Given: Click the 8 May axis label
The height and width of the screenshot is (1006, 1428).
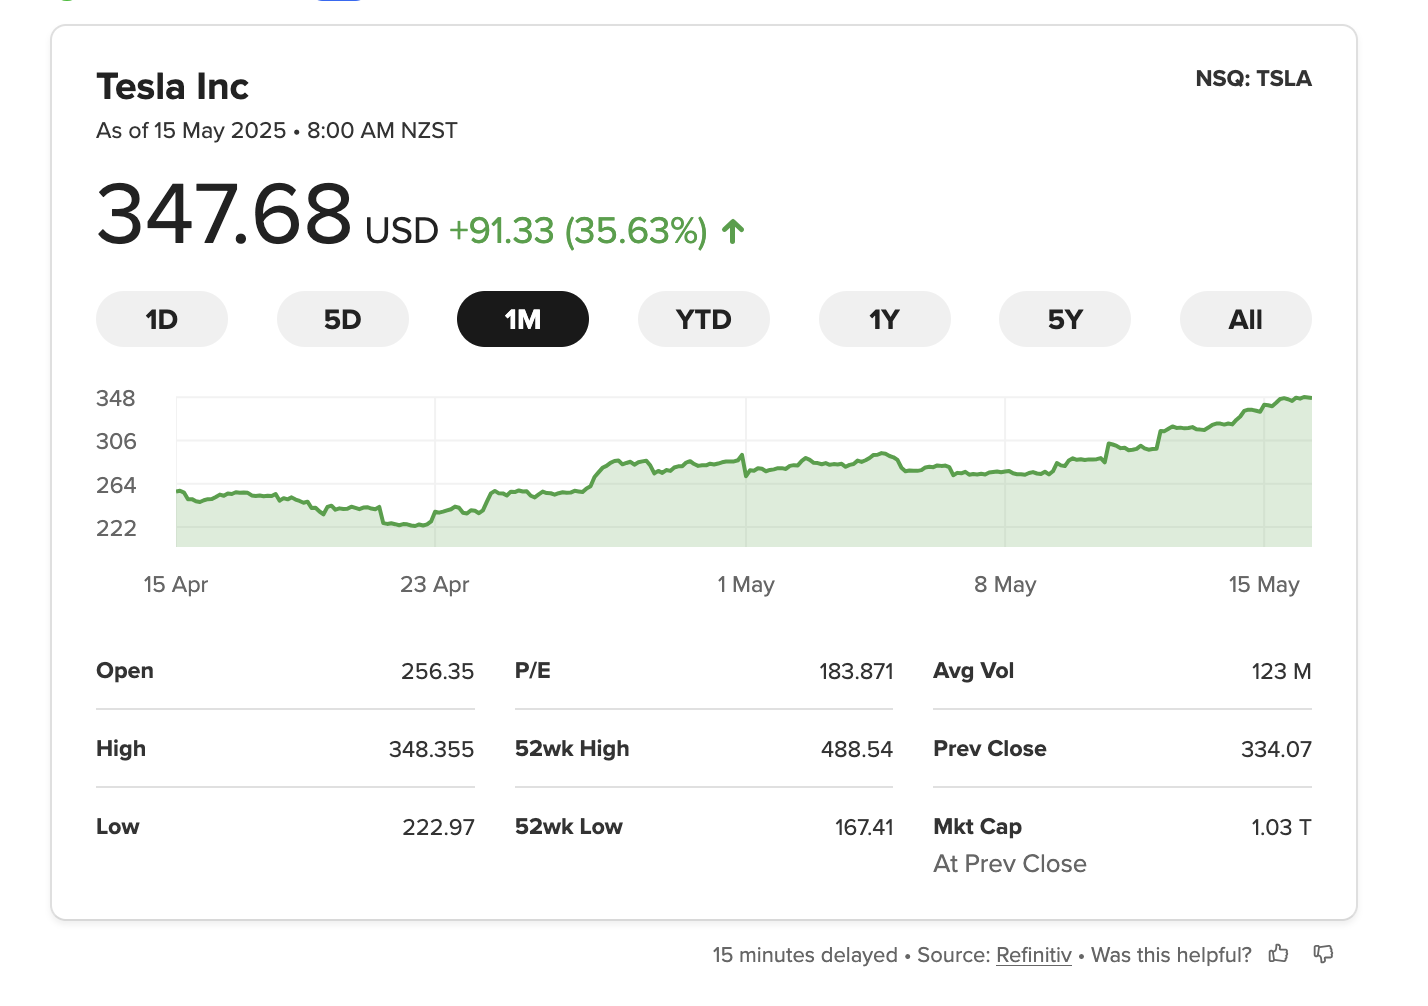Looking at the screenshot, I should (x=1005, y=584).
